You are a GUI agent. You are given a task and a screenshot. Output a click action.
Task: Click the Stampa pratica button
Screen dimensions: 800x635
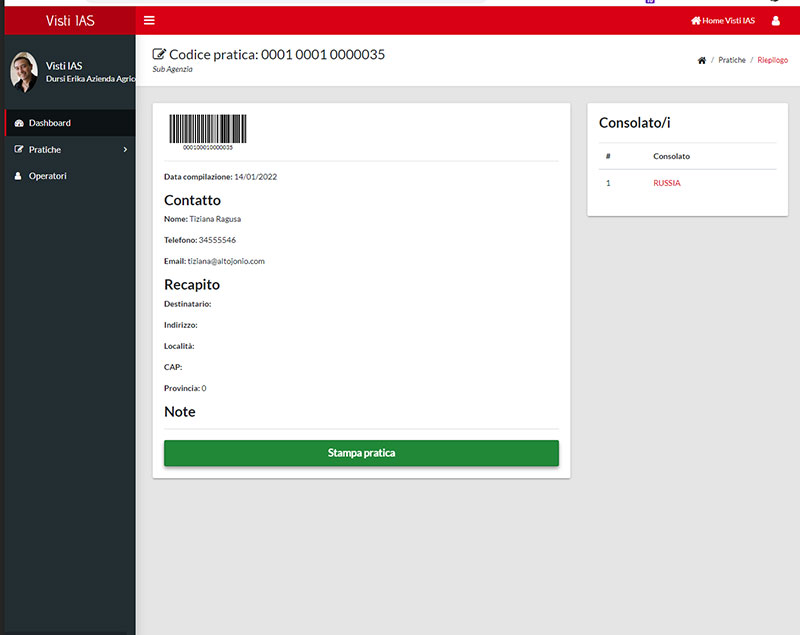point(361,453)
